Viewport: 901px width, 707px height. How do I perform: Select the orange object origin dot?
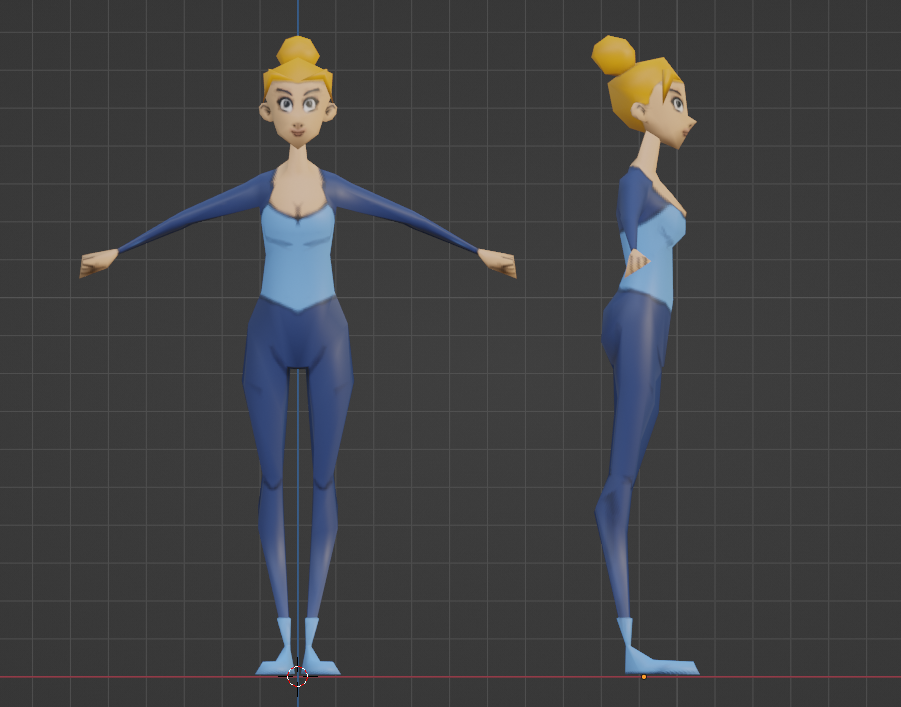pyautogui.click(x=645, y=679)
